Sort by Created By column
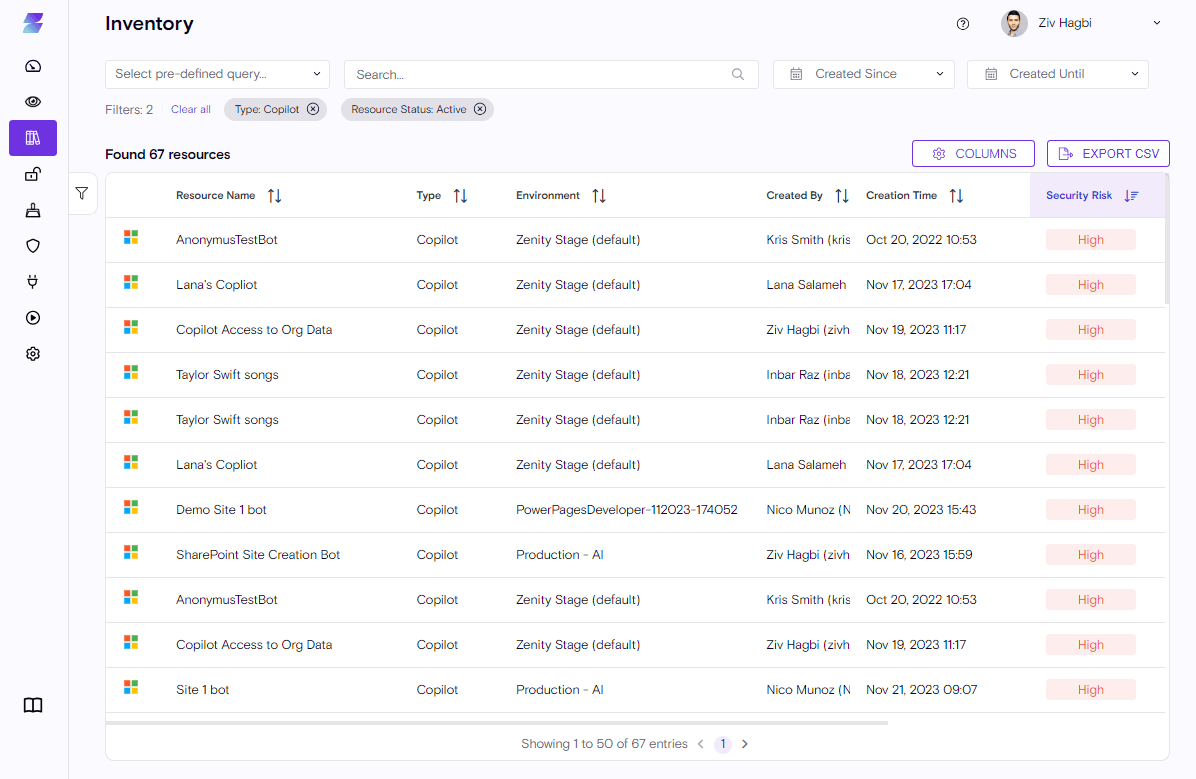1196x779 pixels. (x=841, y=196)
